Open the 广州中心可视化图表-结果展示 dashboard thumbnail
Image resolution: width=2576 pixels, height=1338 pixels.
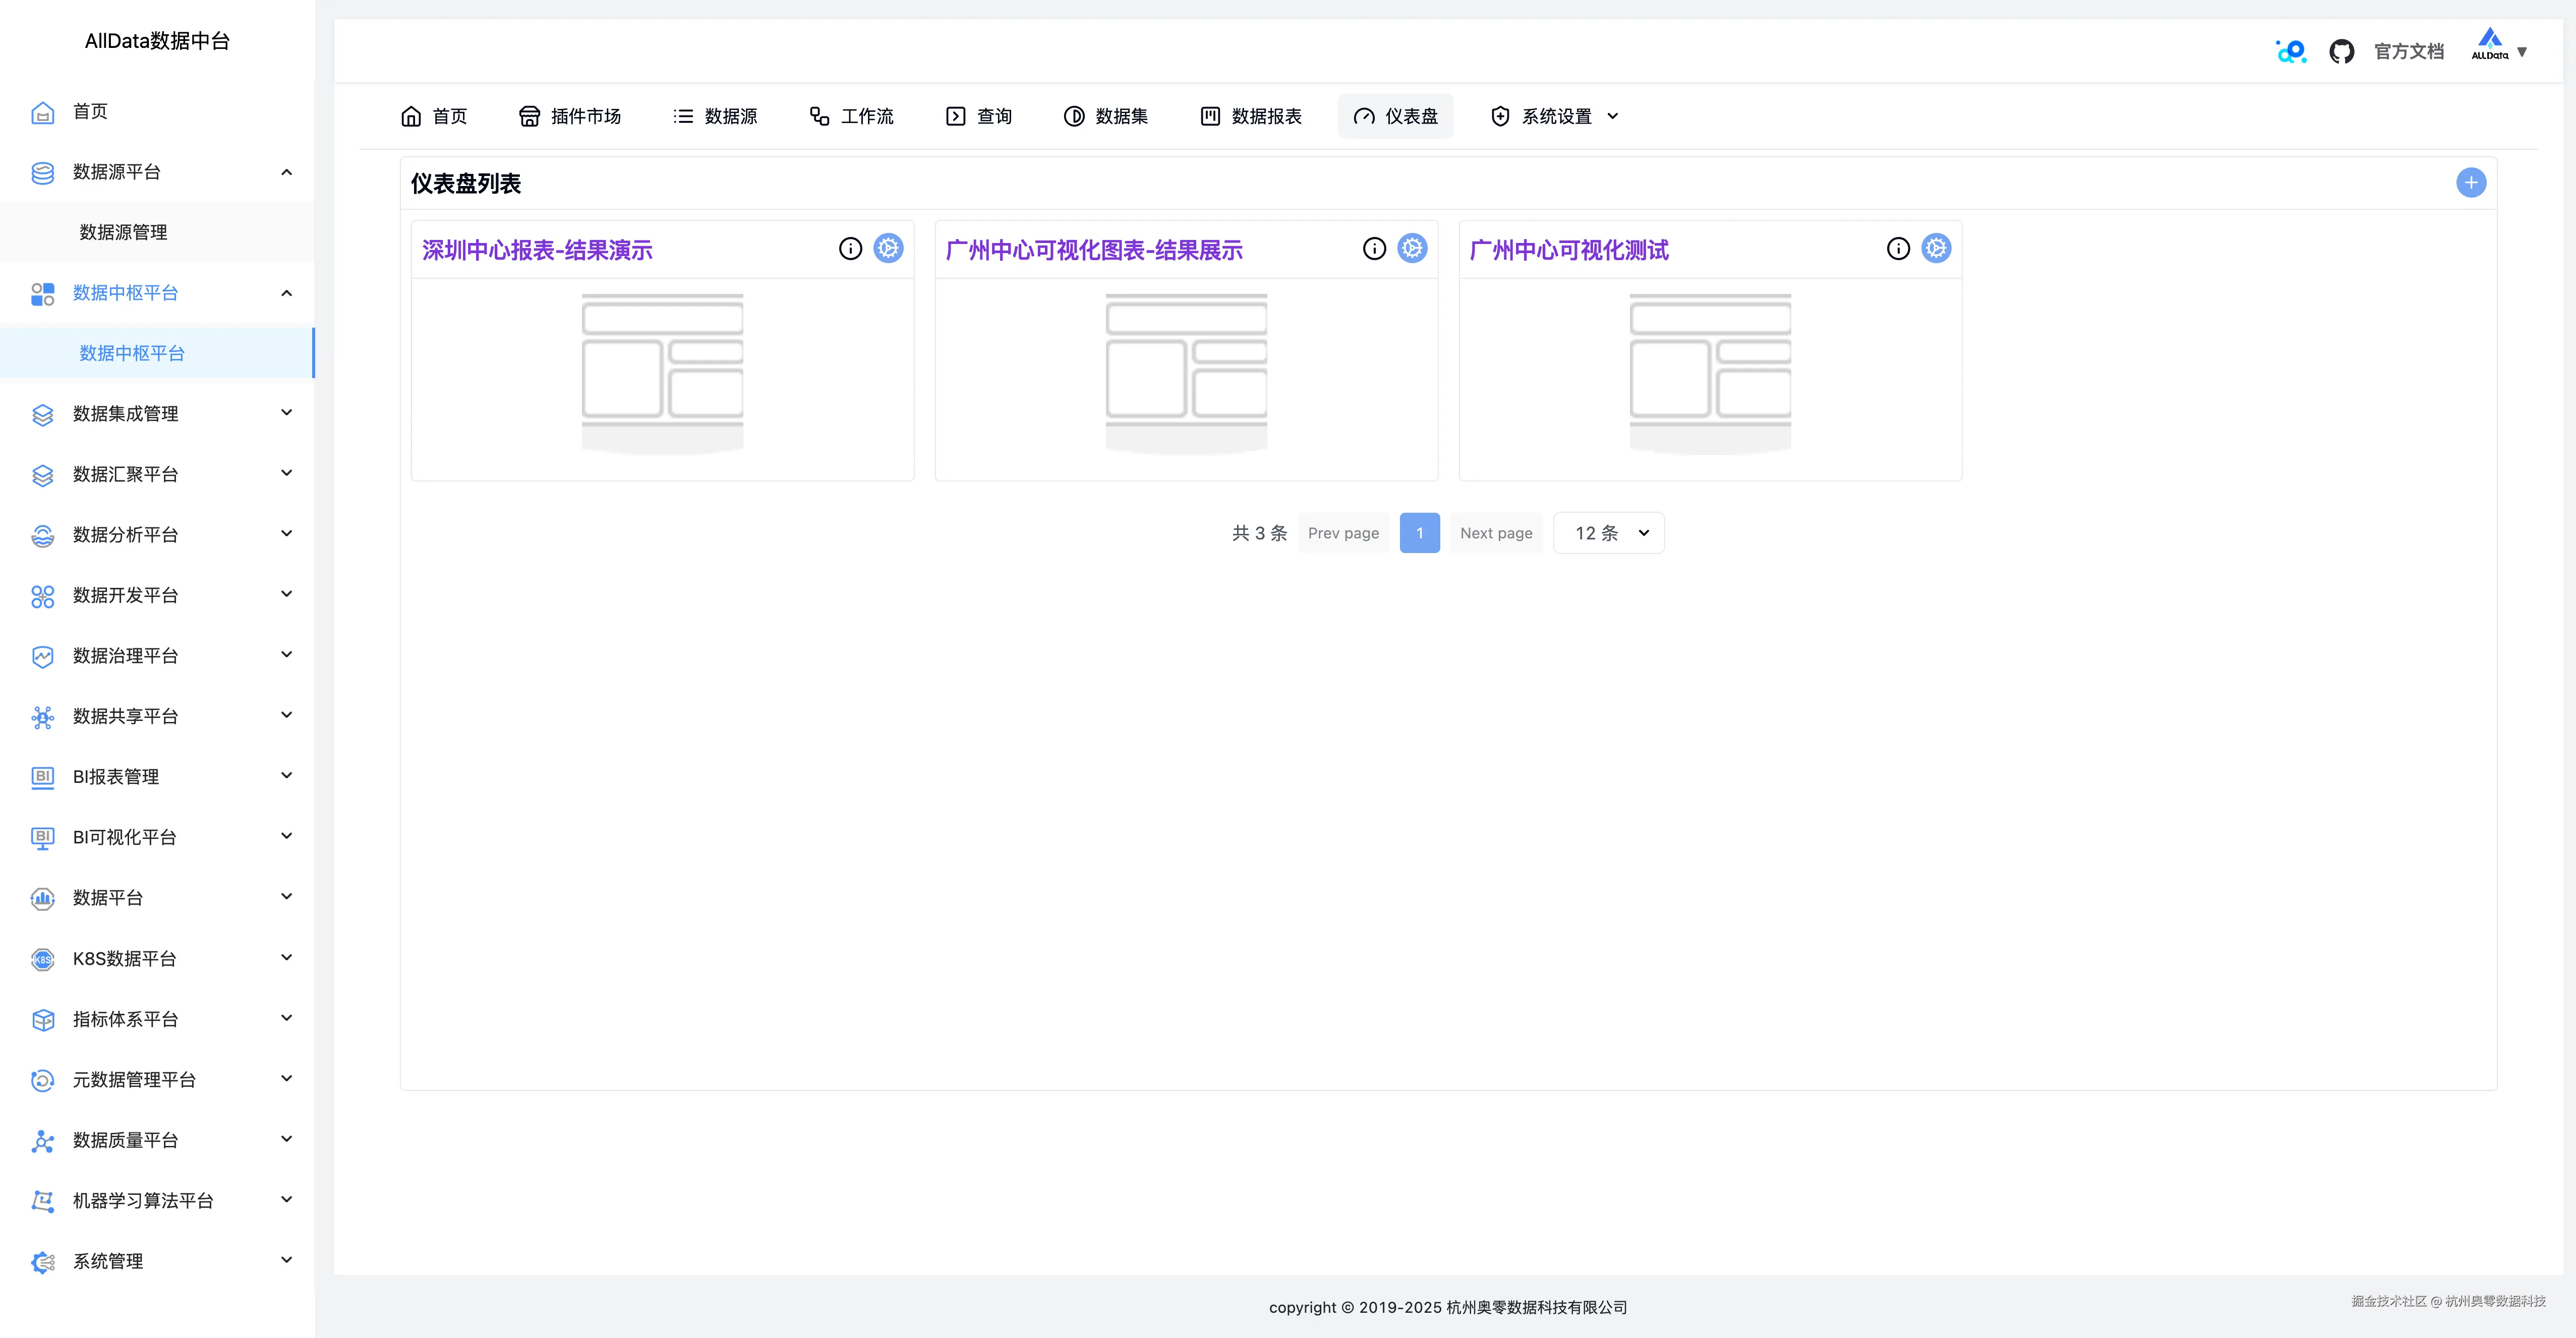(1186, 373)
